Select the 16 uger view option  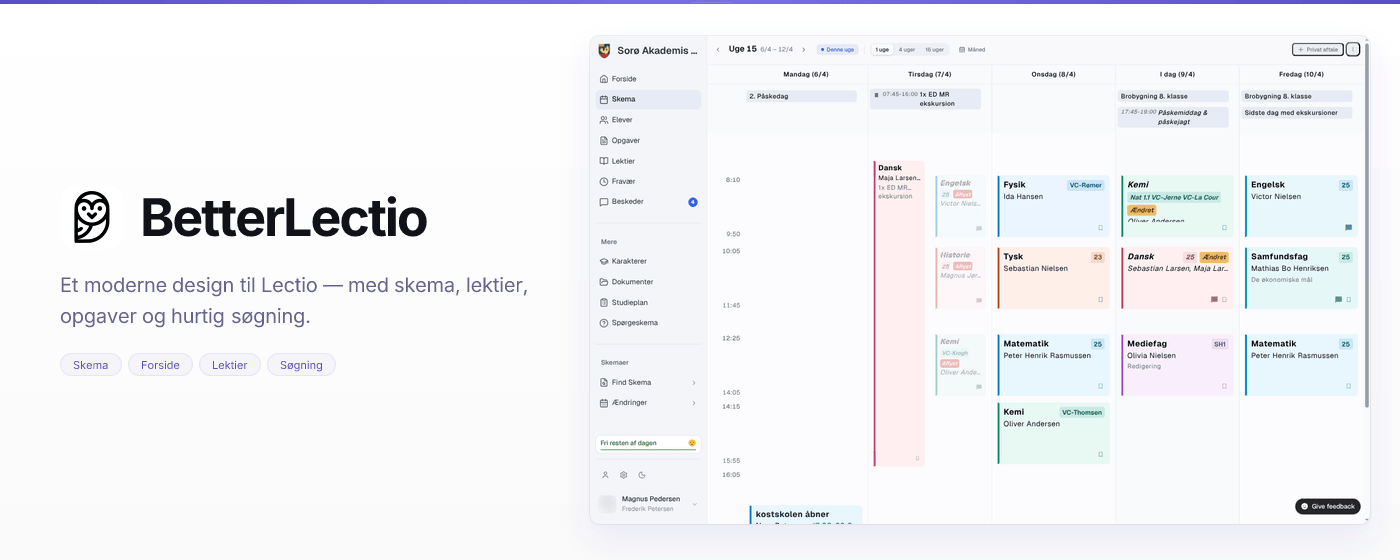pos(934,49)
